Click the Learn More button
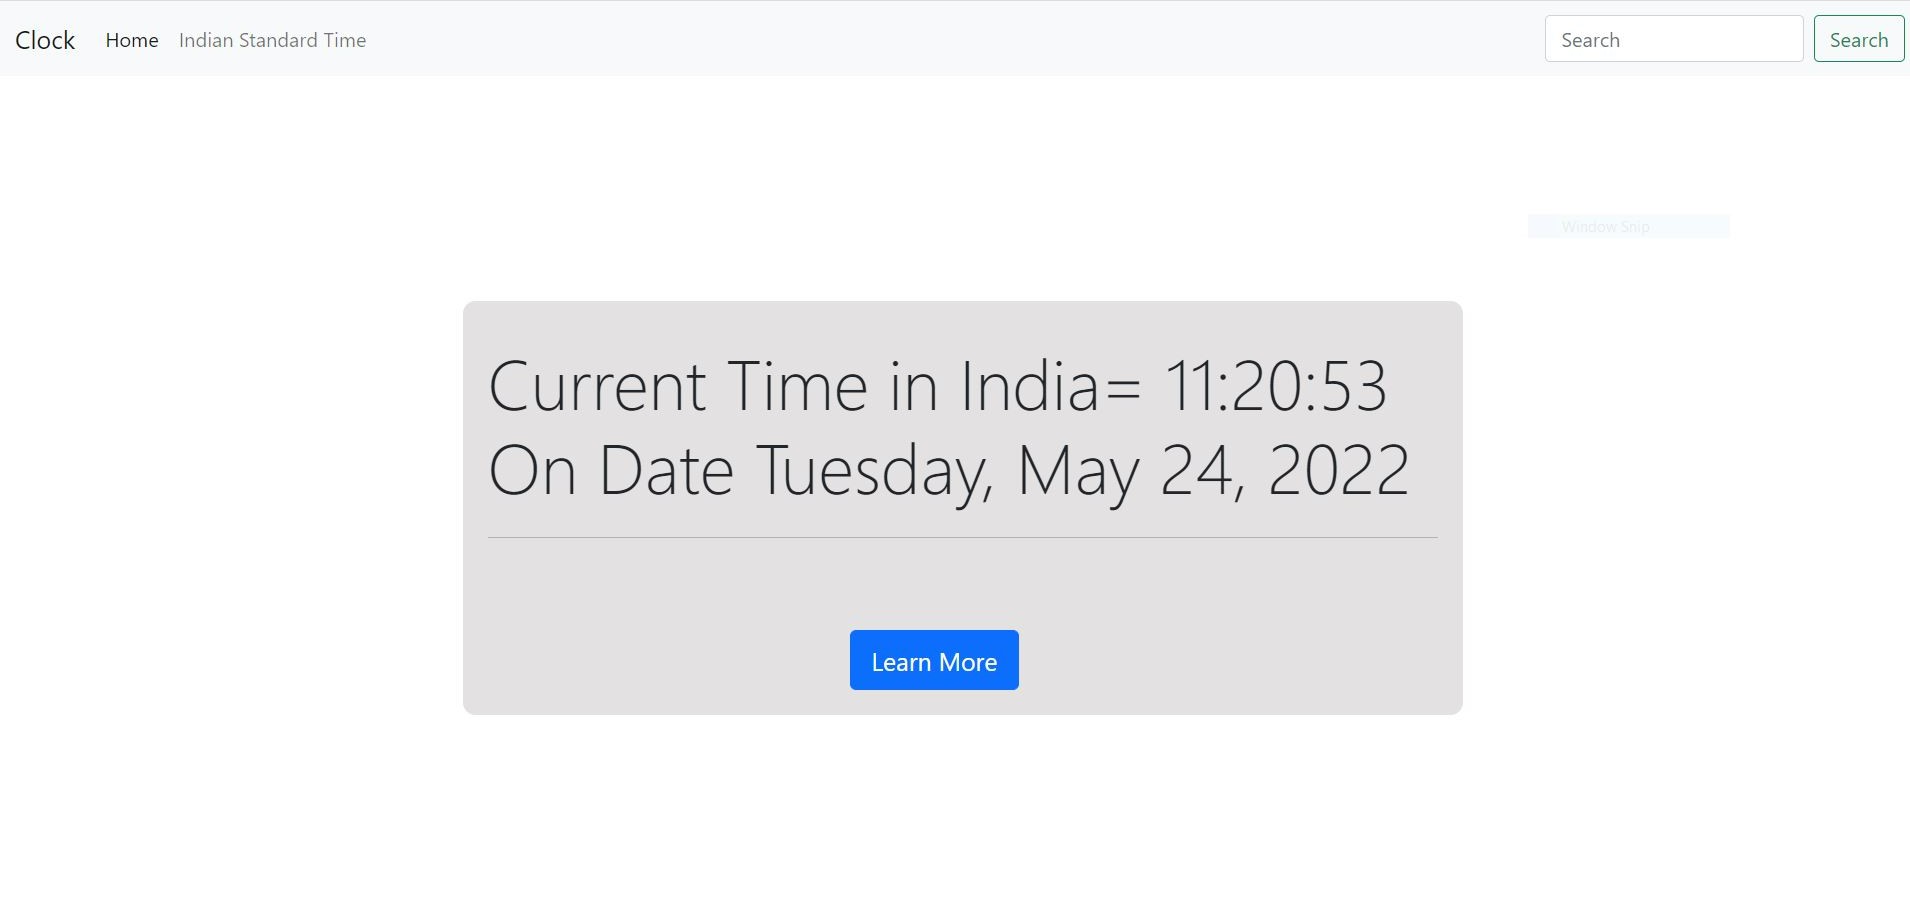This screenshot has height=911, width=1910. tap(932, 660)
